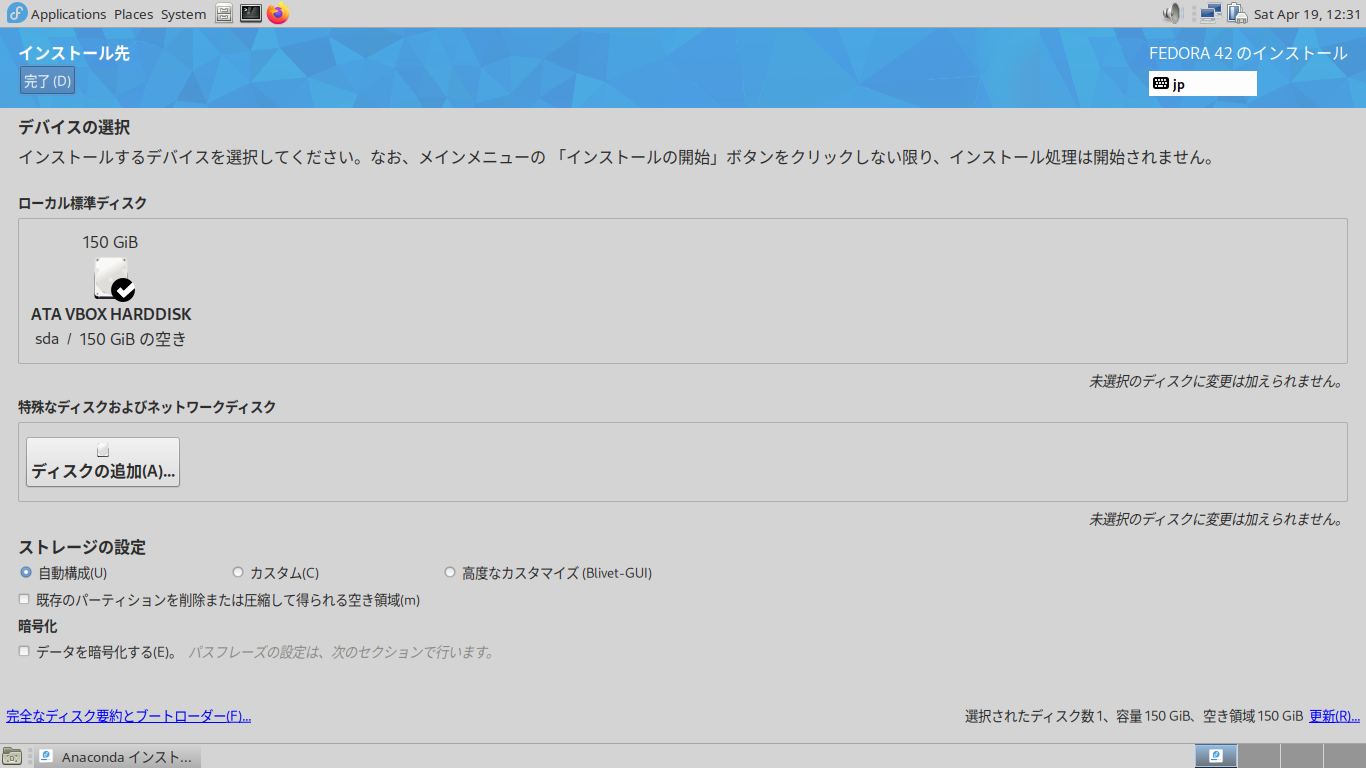Select the 自動構成 storage option
This screenshot has height=768, width=1366.
tap(63, 573)
